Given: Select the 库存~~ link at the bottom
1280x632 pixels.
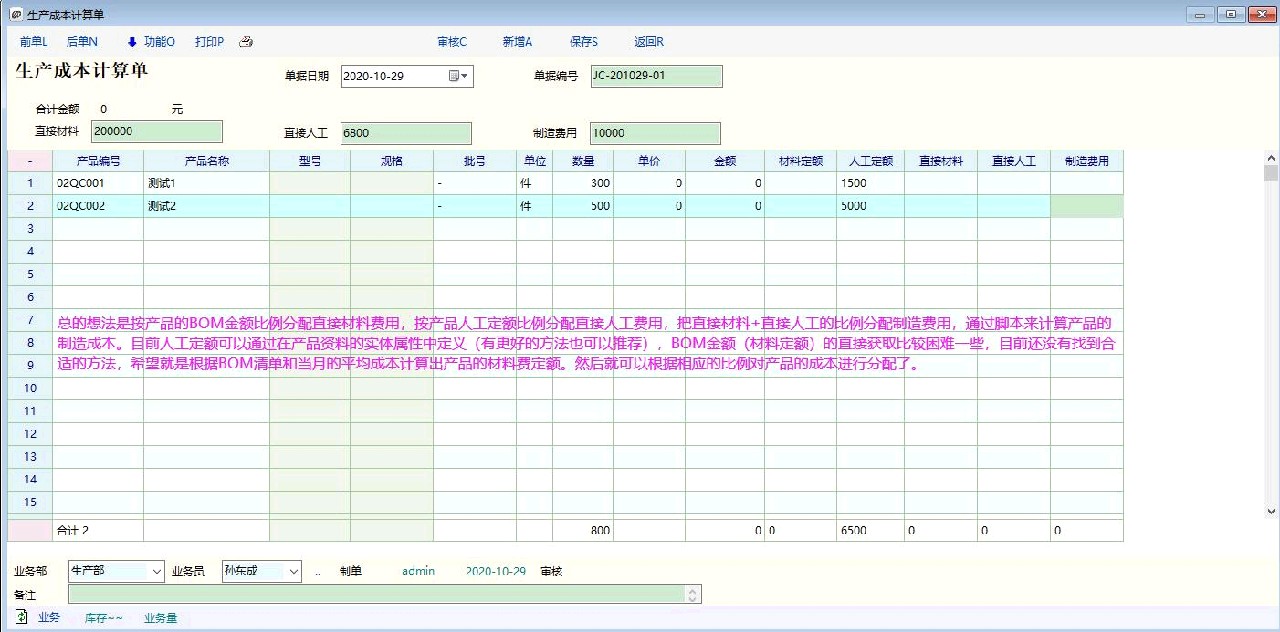Looking at the screenshot, I should click(103, 618).
